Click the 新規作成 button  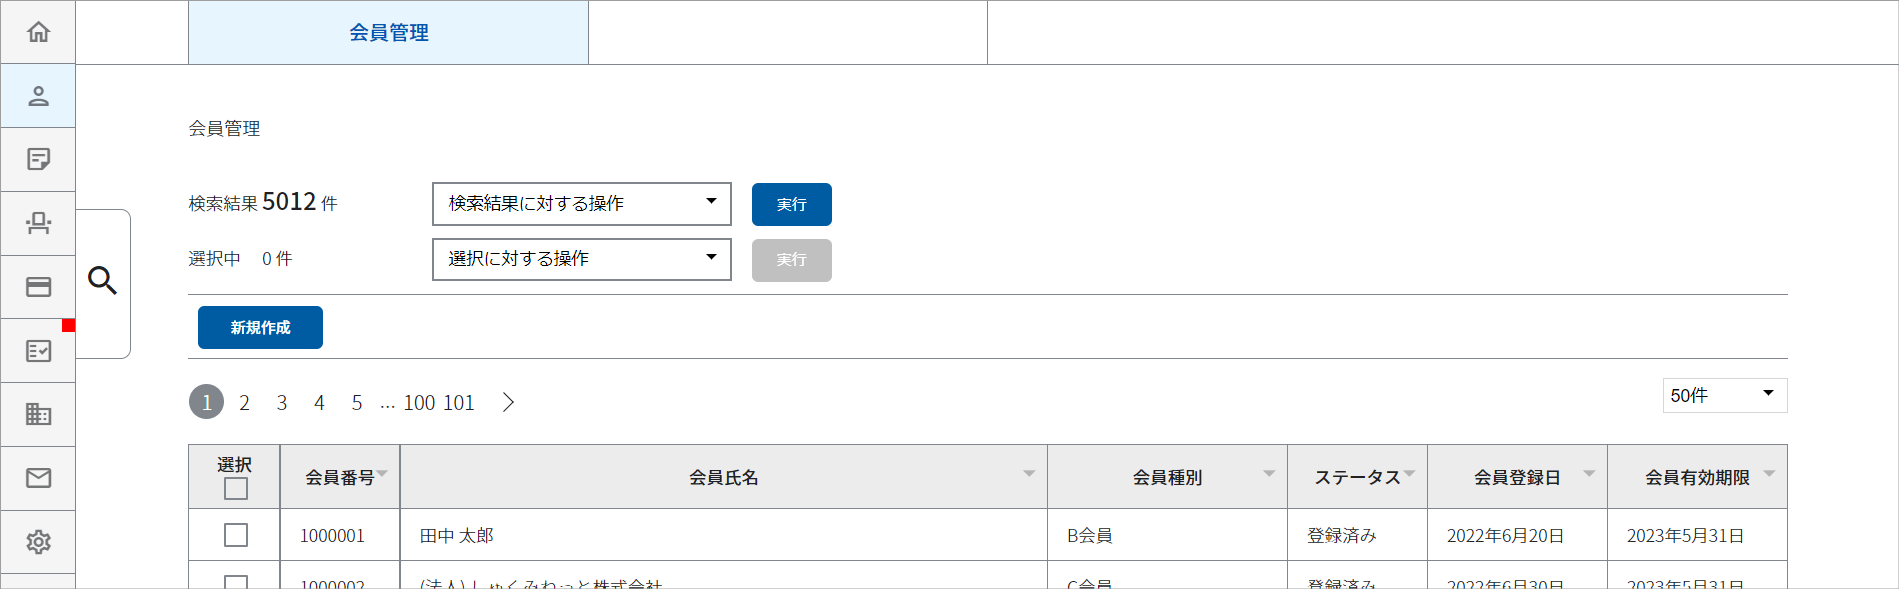[260, 328]
